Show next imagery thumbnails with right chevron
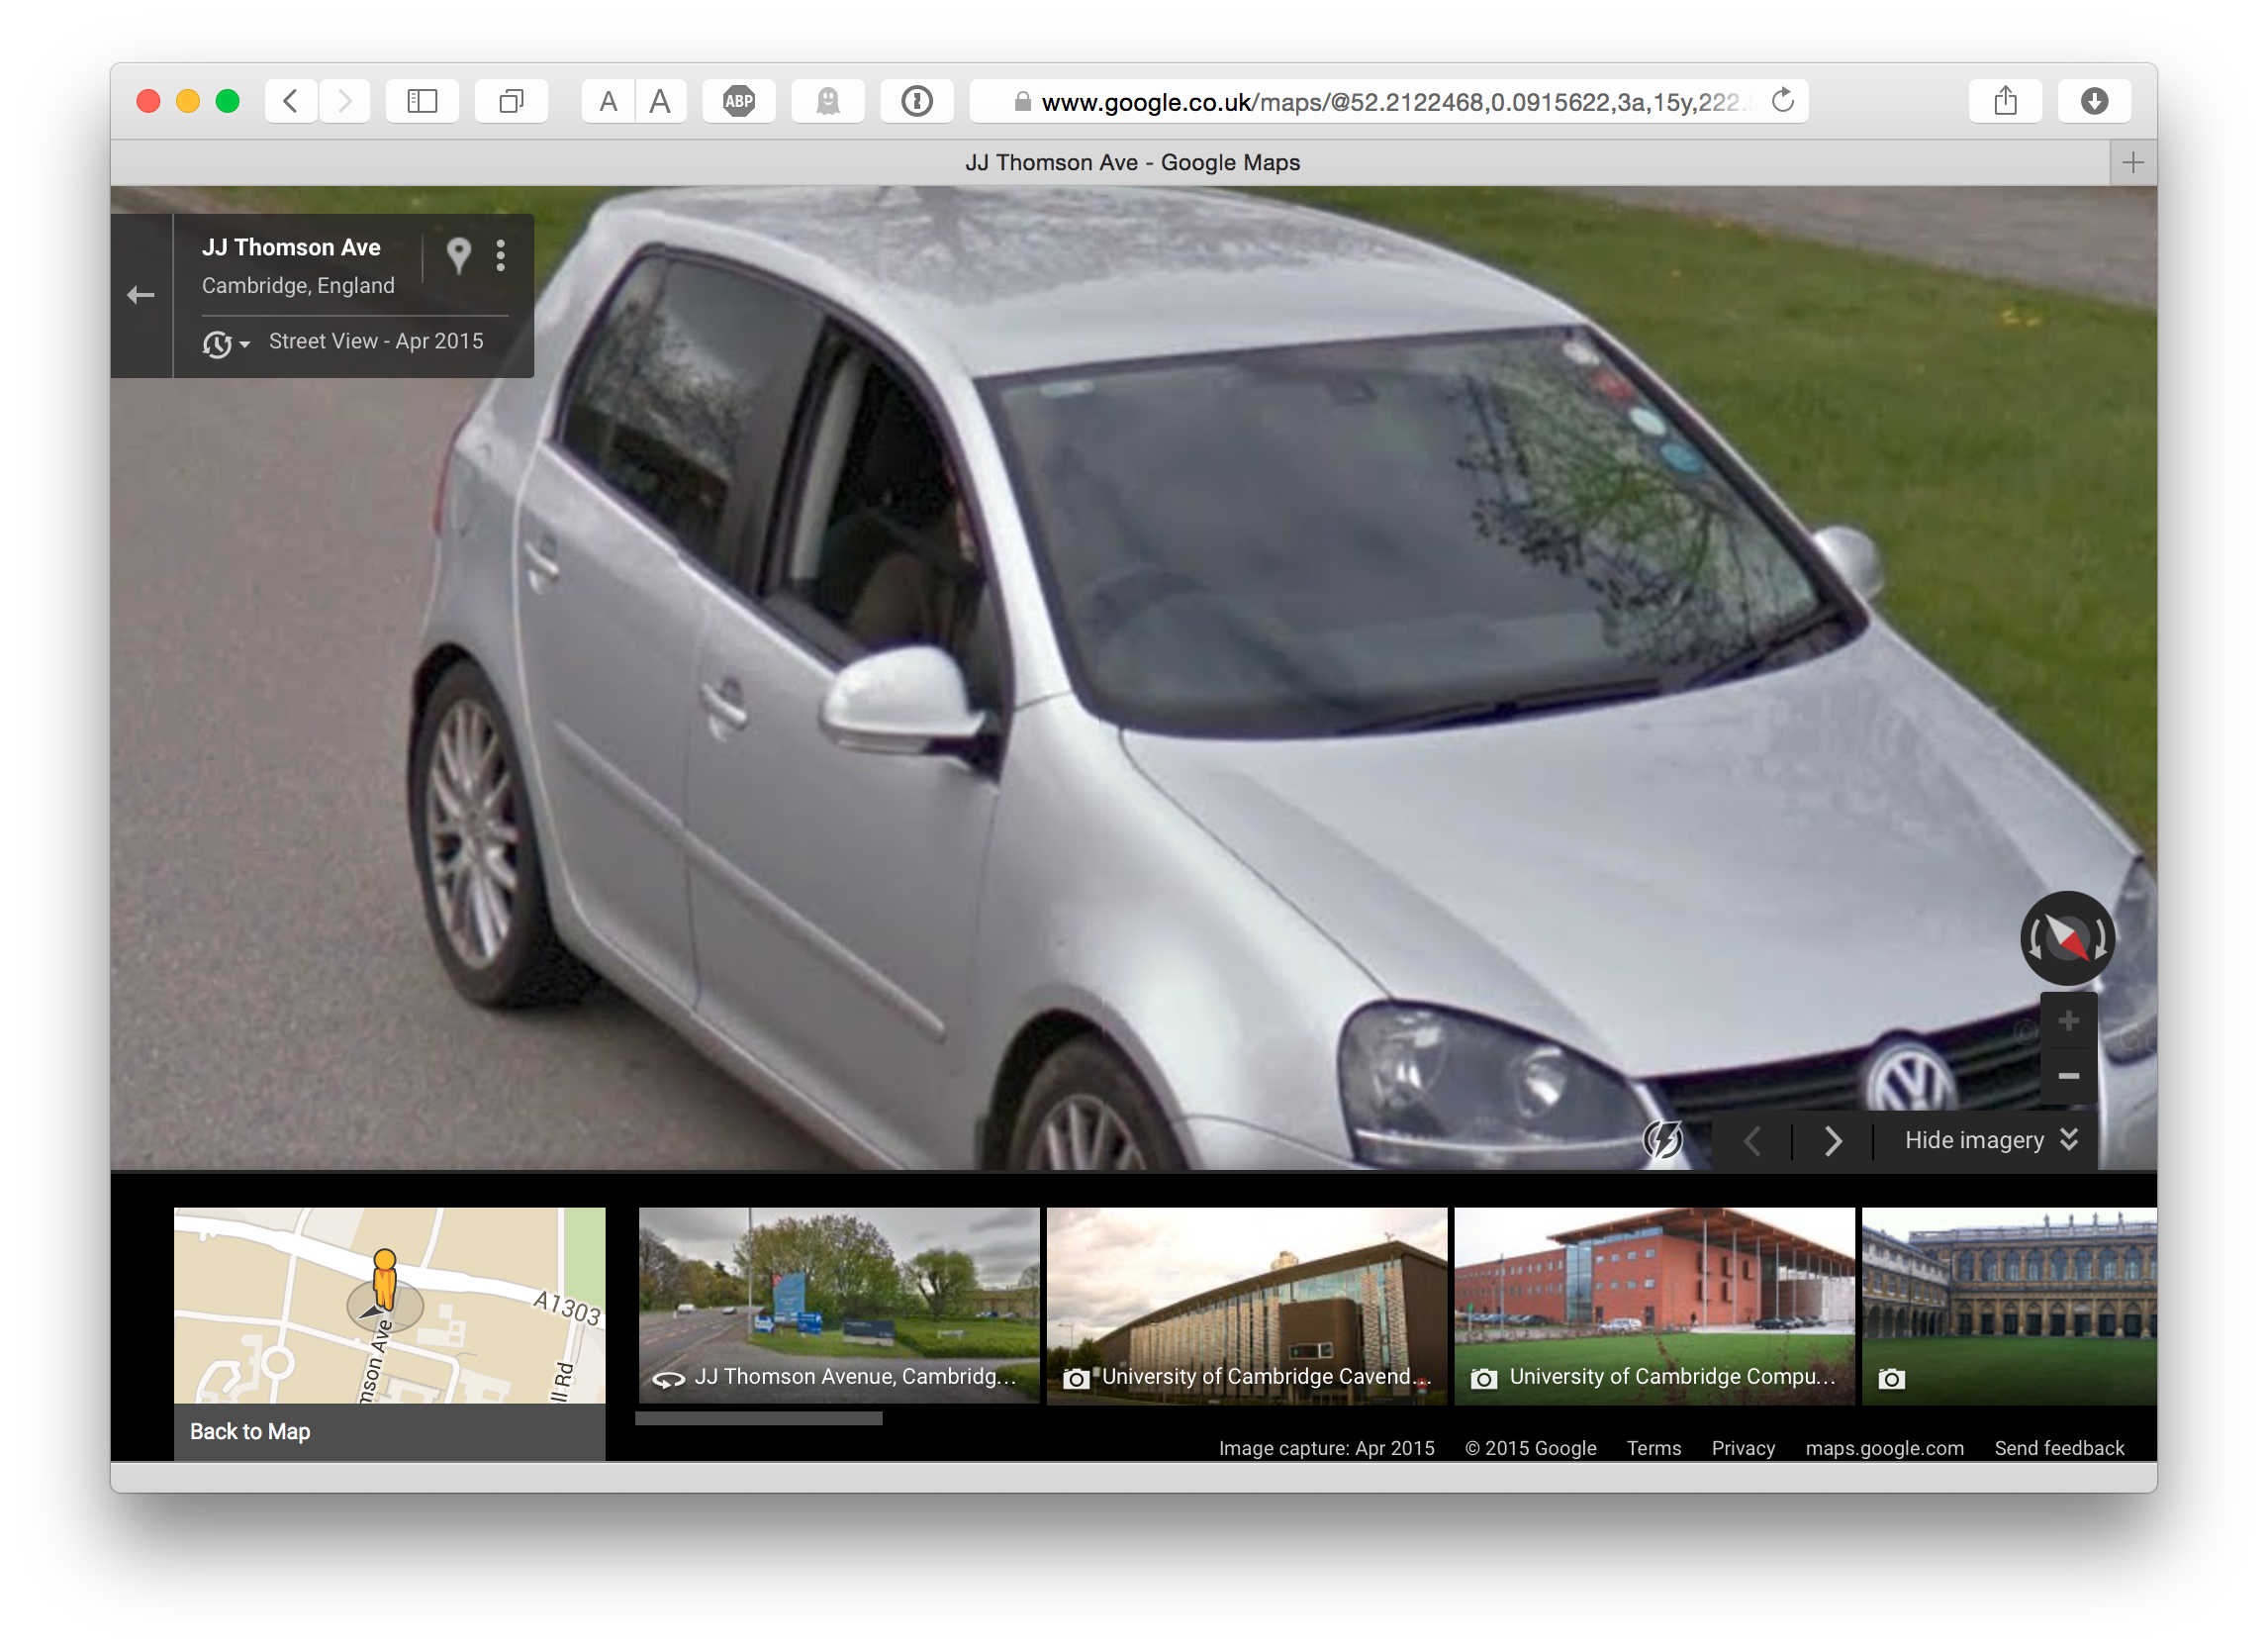Screen dimensions: 2268x1651 tap(1832, 1140)
